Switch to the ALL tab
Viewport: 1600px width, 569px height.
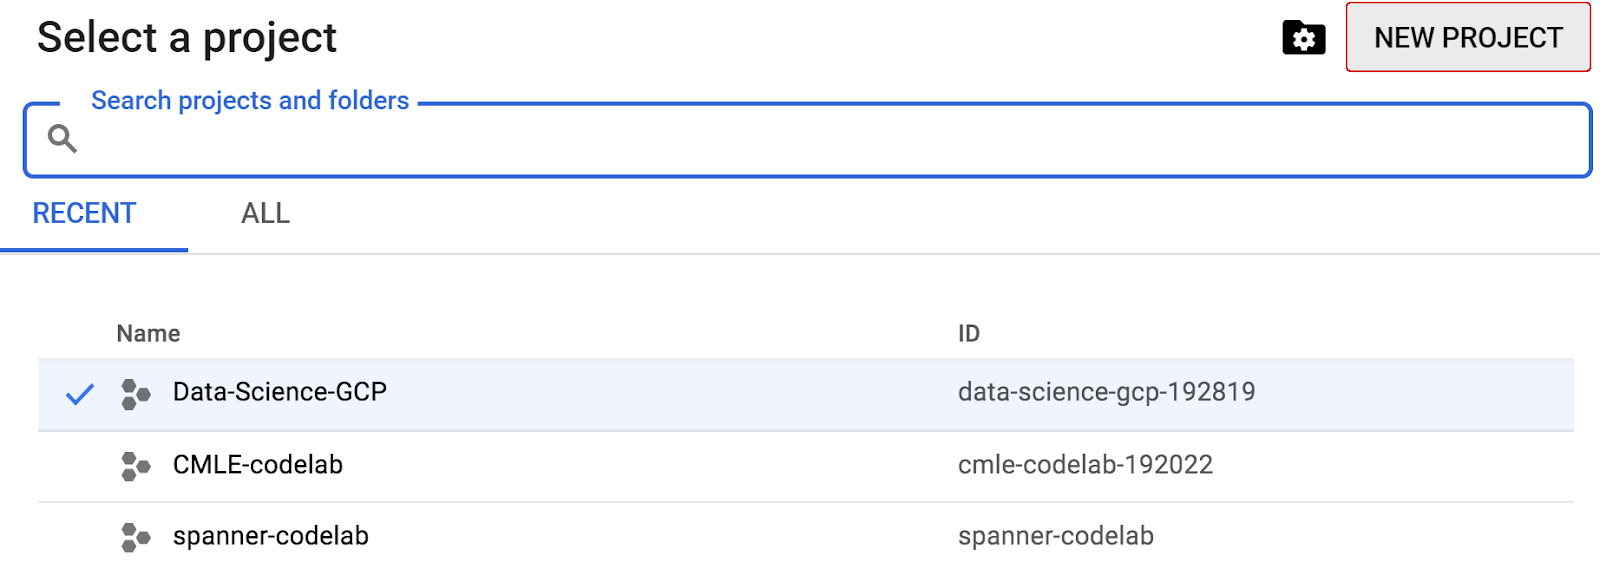(x=265, y=214)
